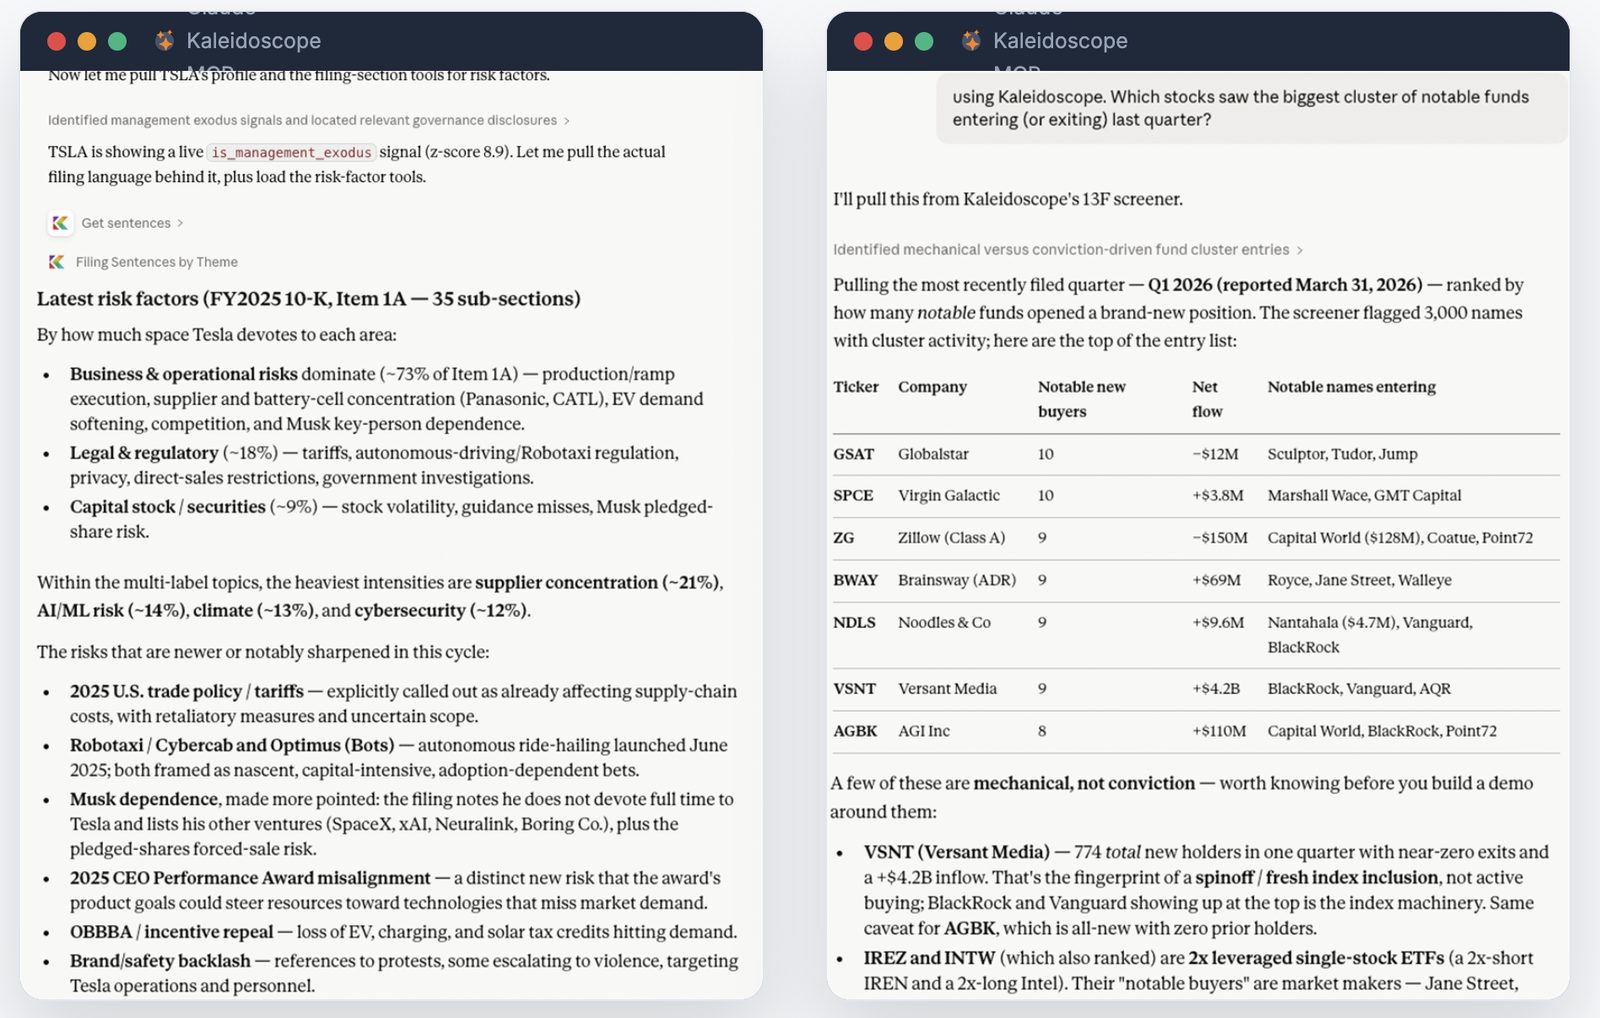The width and height of the screenshot is (1600, 1018).
Task: Close the left Kaleidoscope window with red button
Action: tap(57, 41)
